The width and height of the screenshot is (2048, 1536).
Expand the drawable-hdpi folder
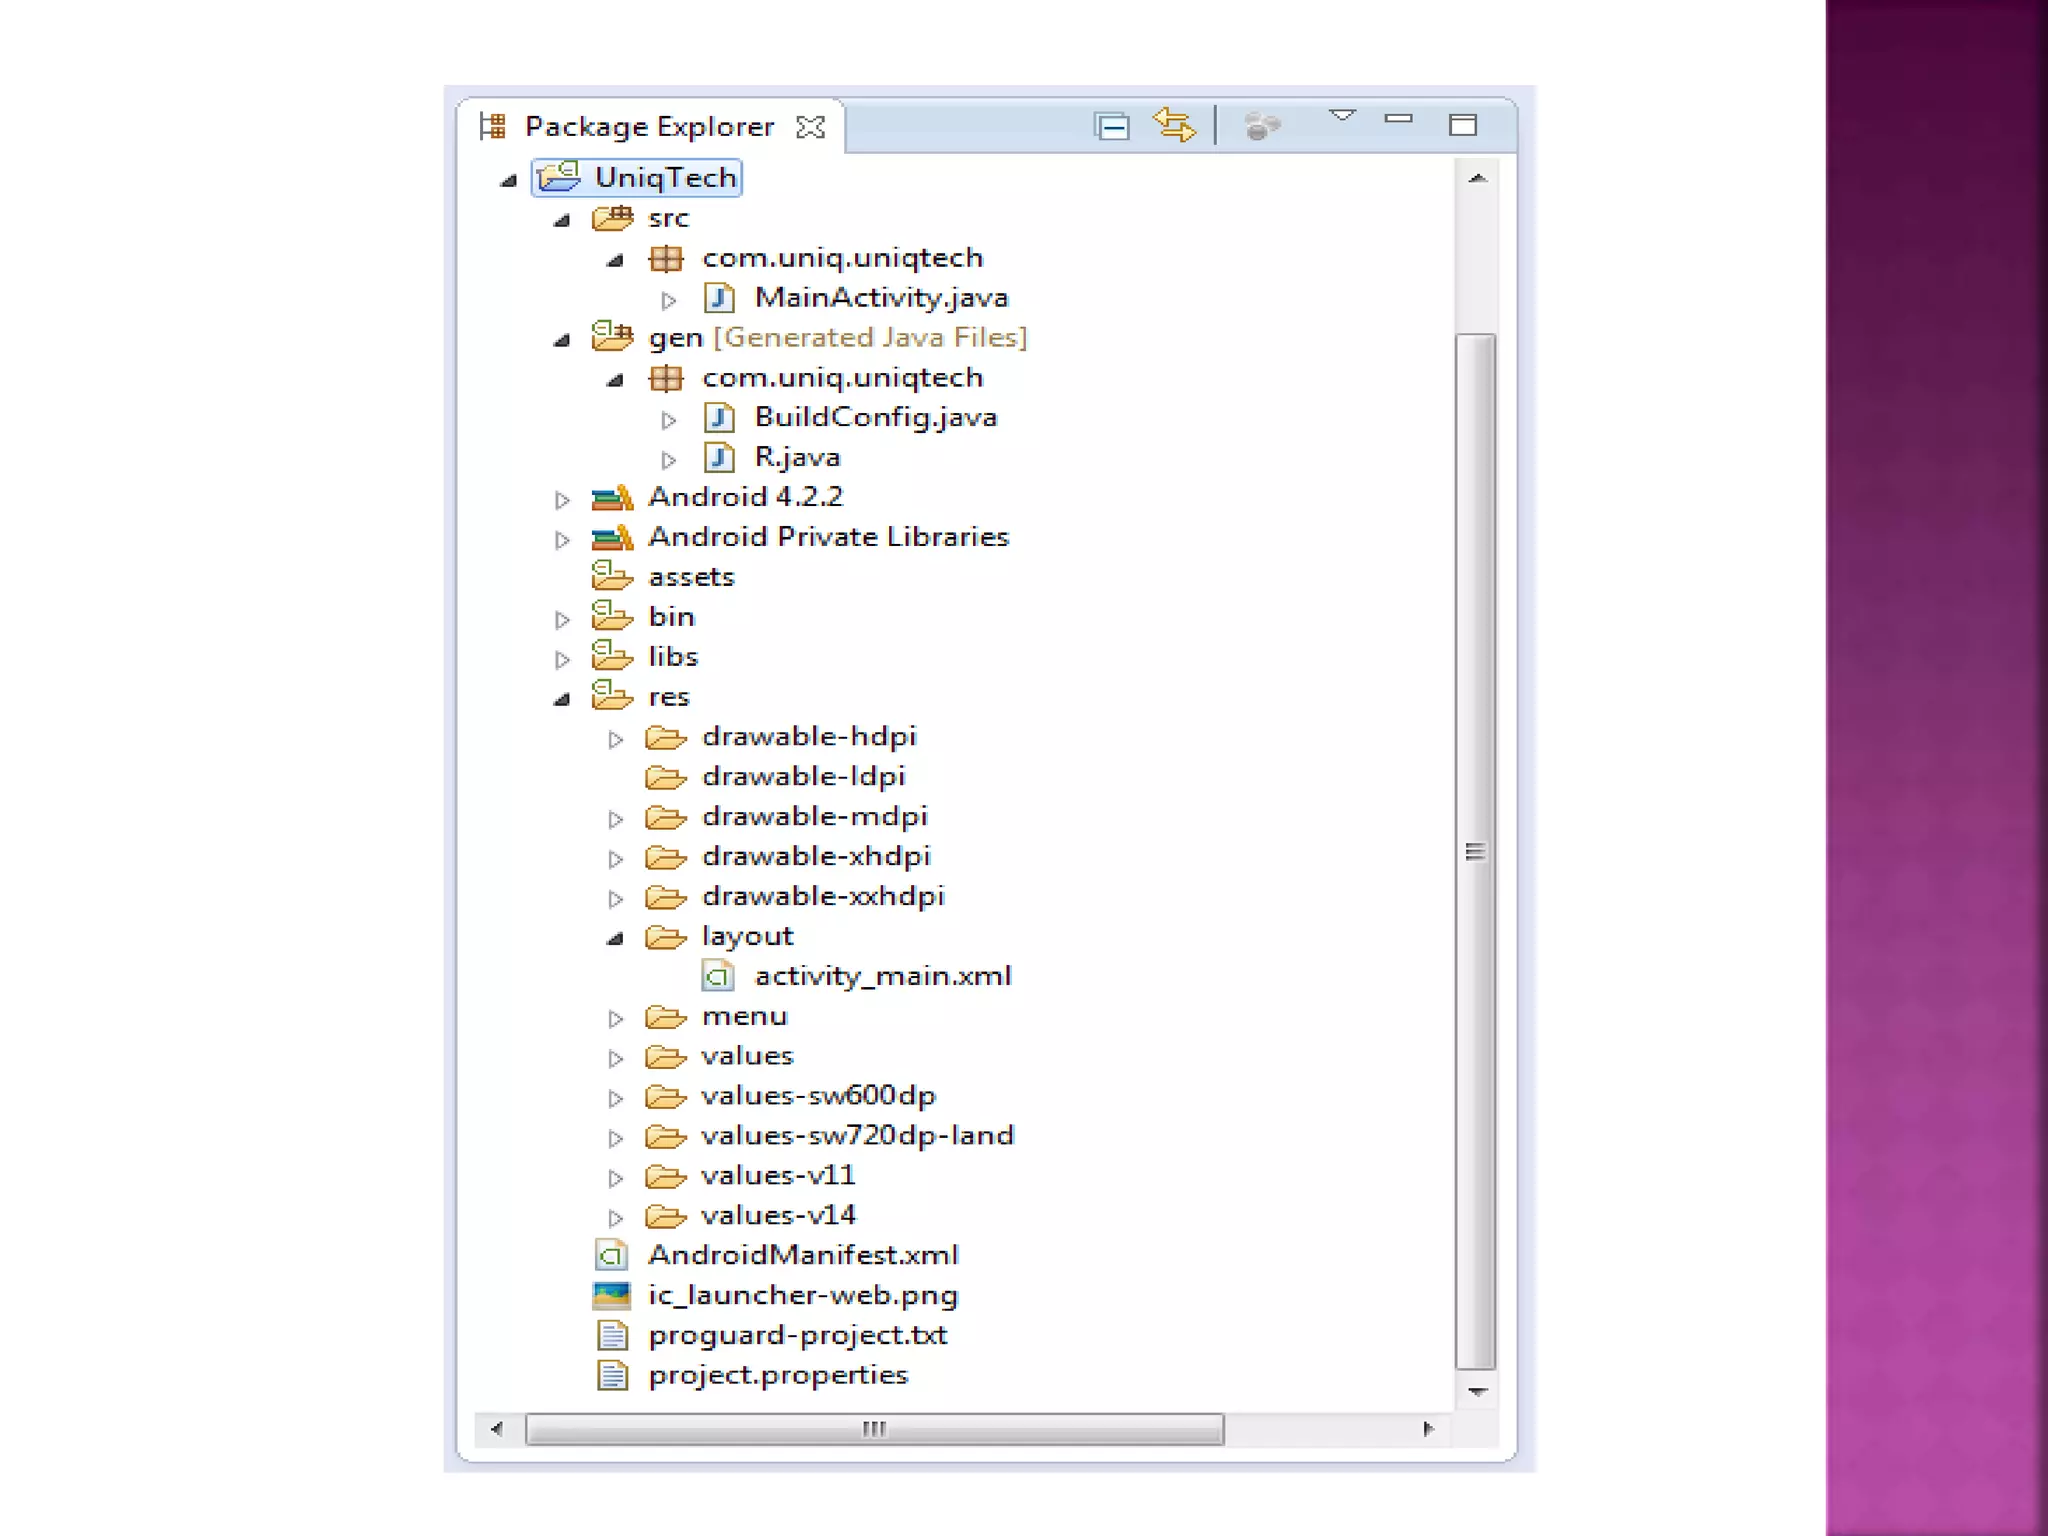616,739
